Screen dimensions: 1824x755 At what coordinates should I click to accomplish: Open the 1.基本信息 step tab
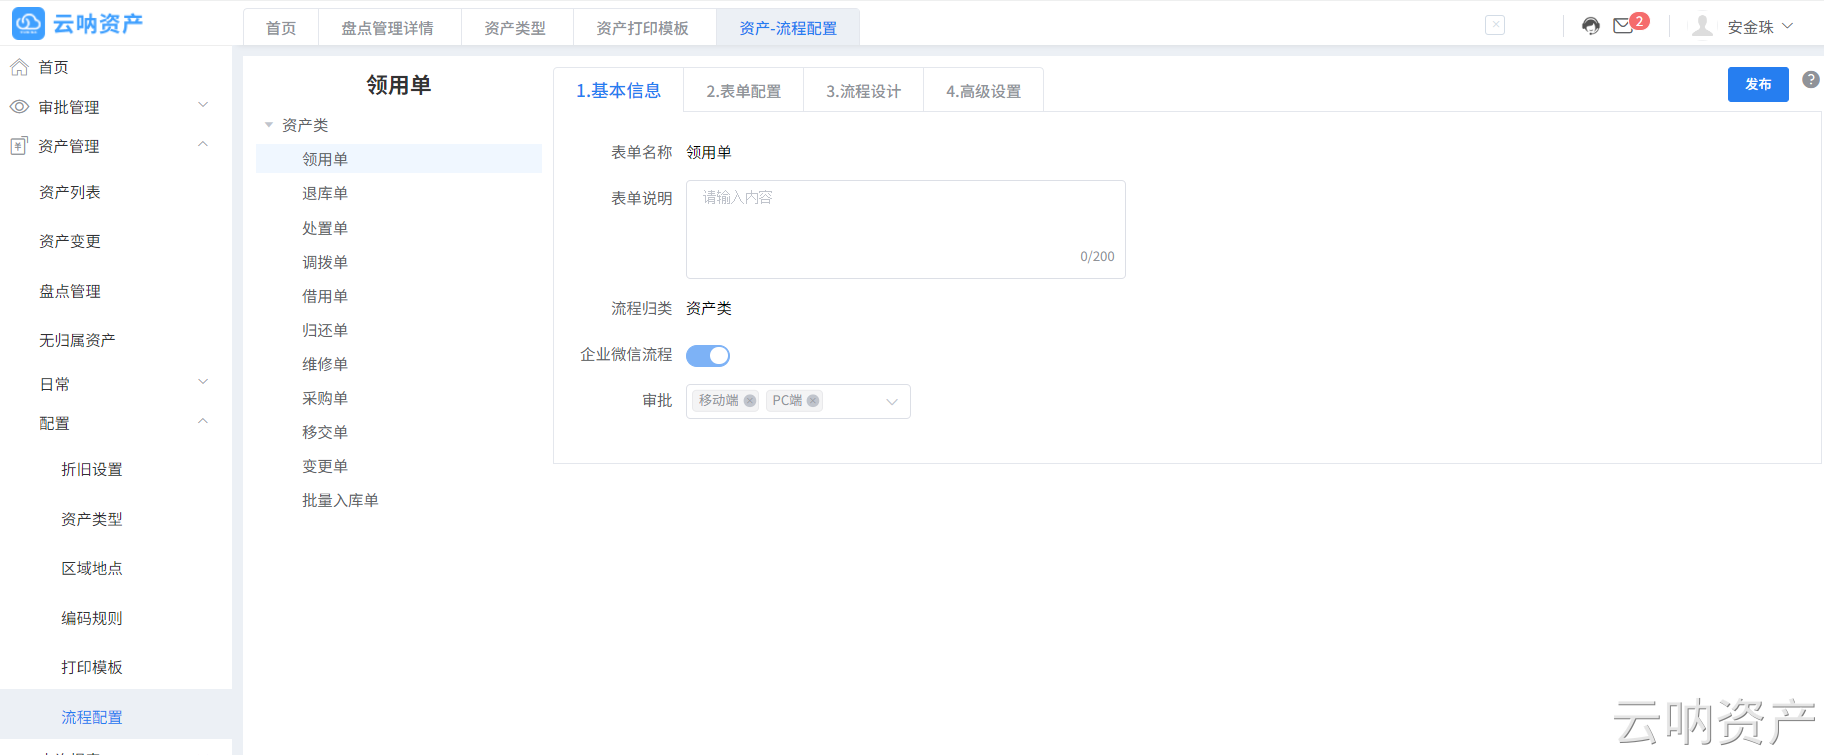[x=618, y=90]
